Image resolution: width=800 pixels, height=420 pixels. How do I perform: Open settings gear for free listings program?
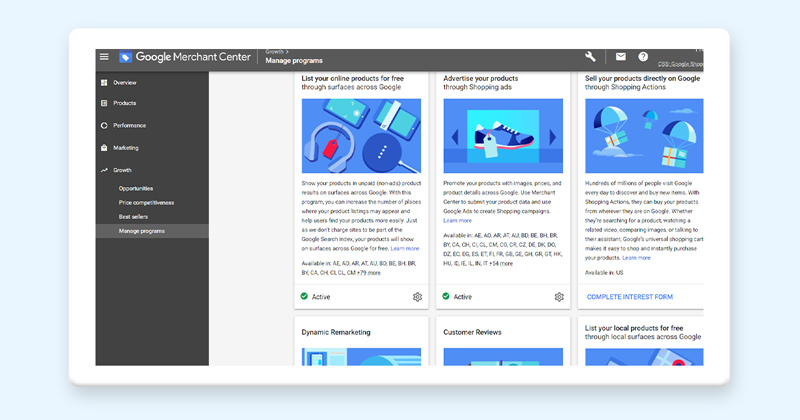tap(417, 297)
